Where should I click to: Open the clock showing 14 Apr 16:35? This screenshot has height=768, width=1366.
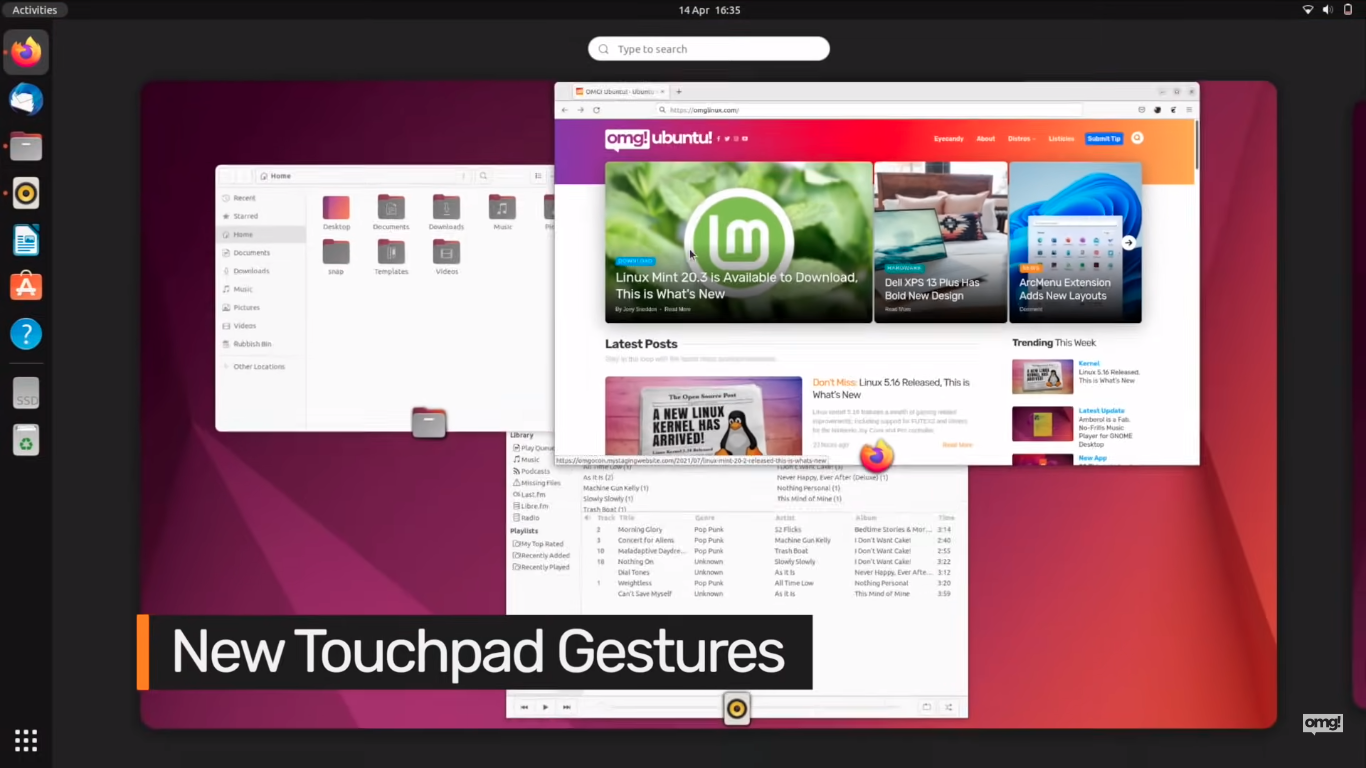tap(709, 10)
